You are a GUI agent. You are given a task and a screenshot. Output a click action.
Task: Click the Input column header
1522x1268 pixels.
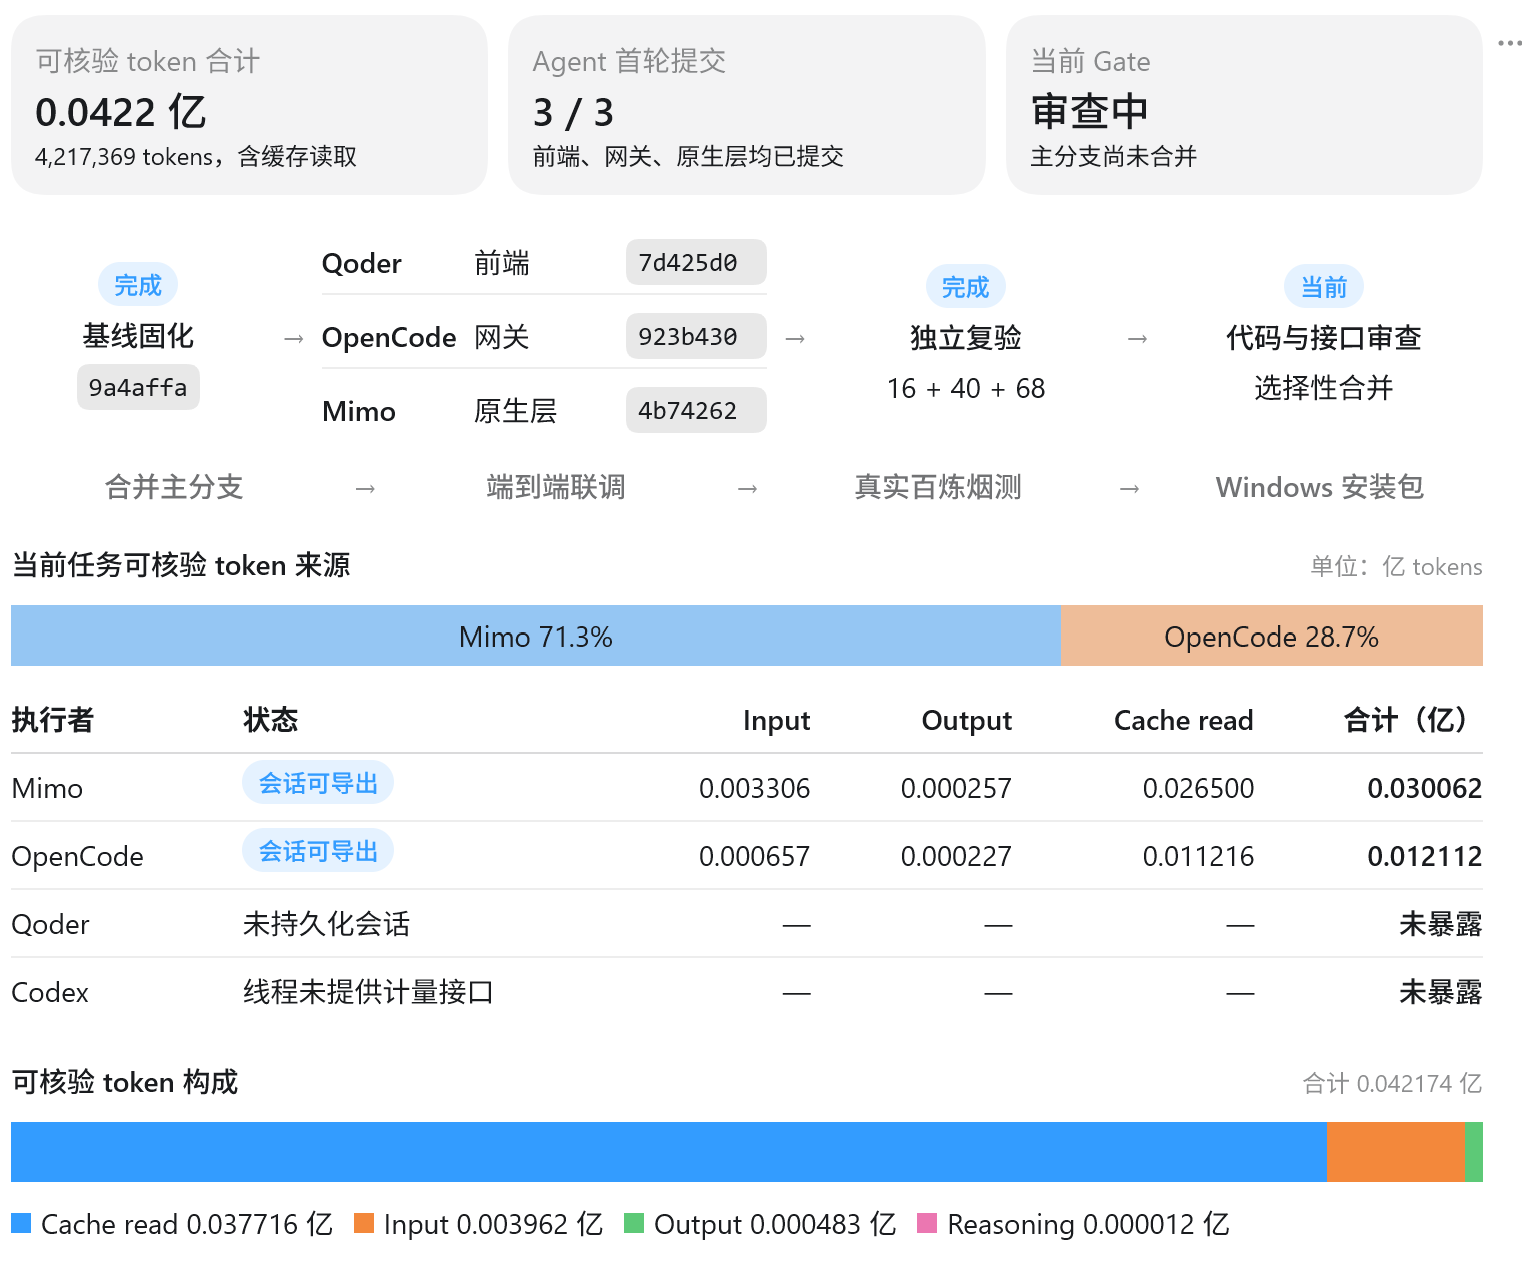[776, 720]
